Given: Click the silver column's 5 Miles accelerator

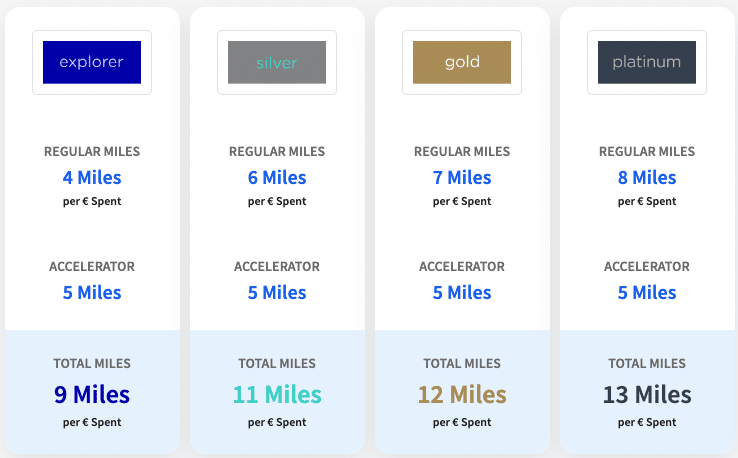Looking at the screenshot, I should coord(277,293).
